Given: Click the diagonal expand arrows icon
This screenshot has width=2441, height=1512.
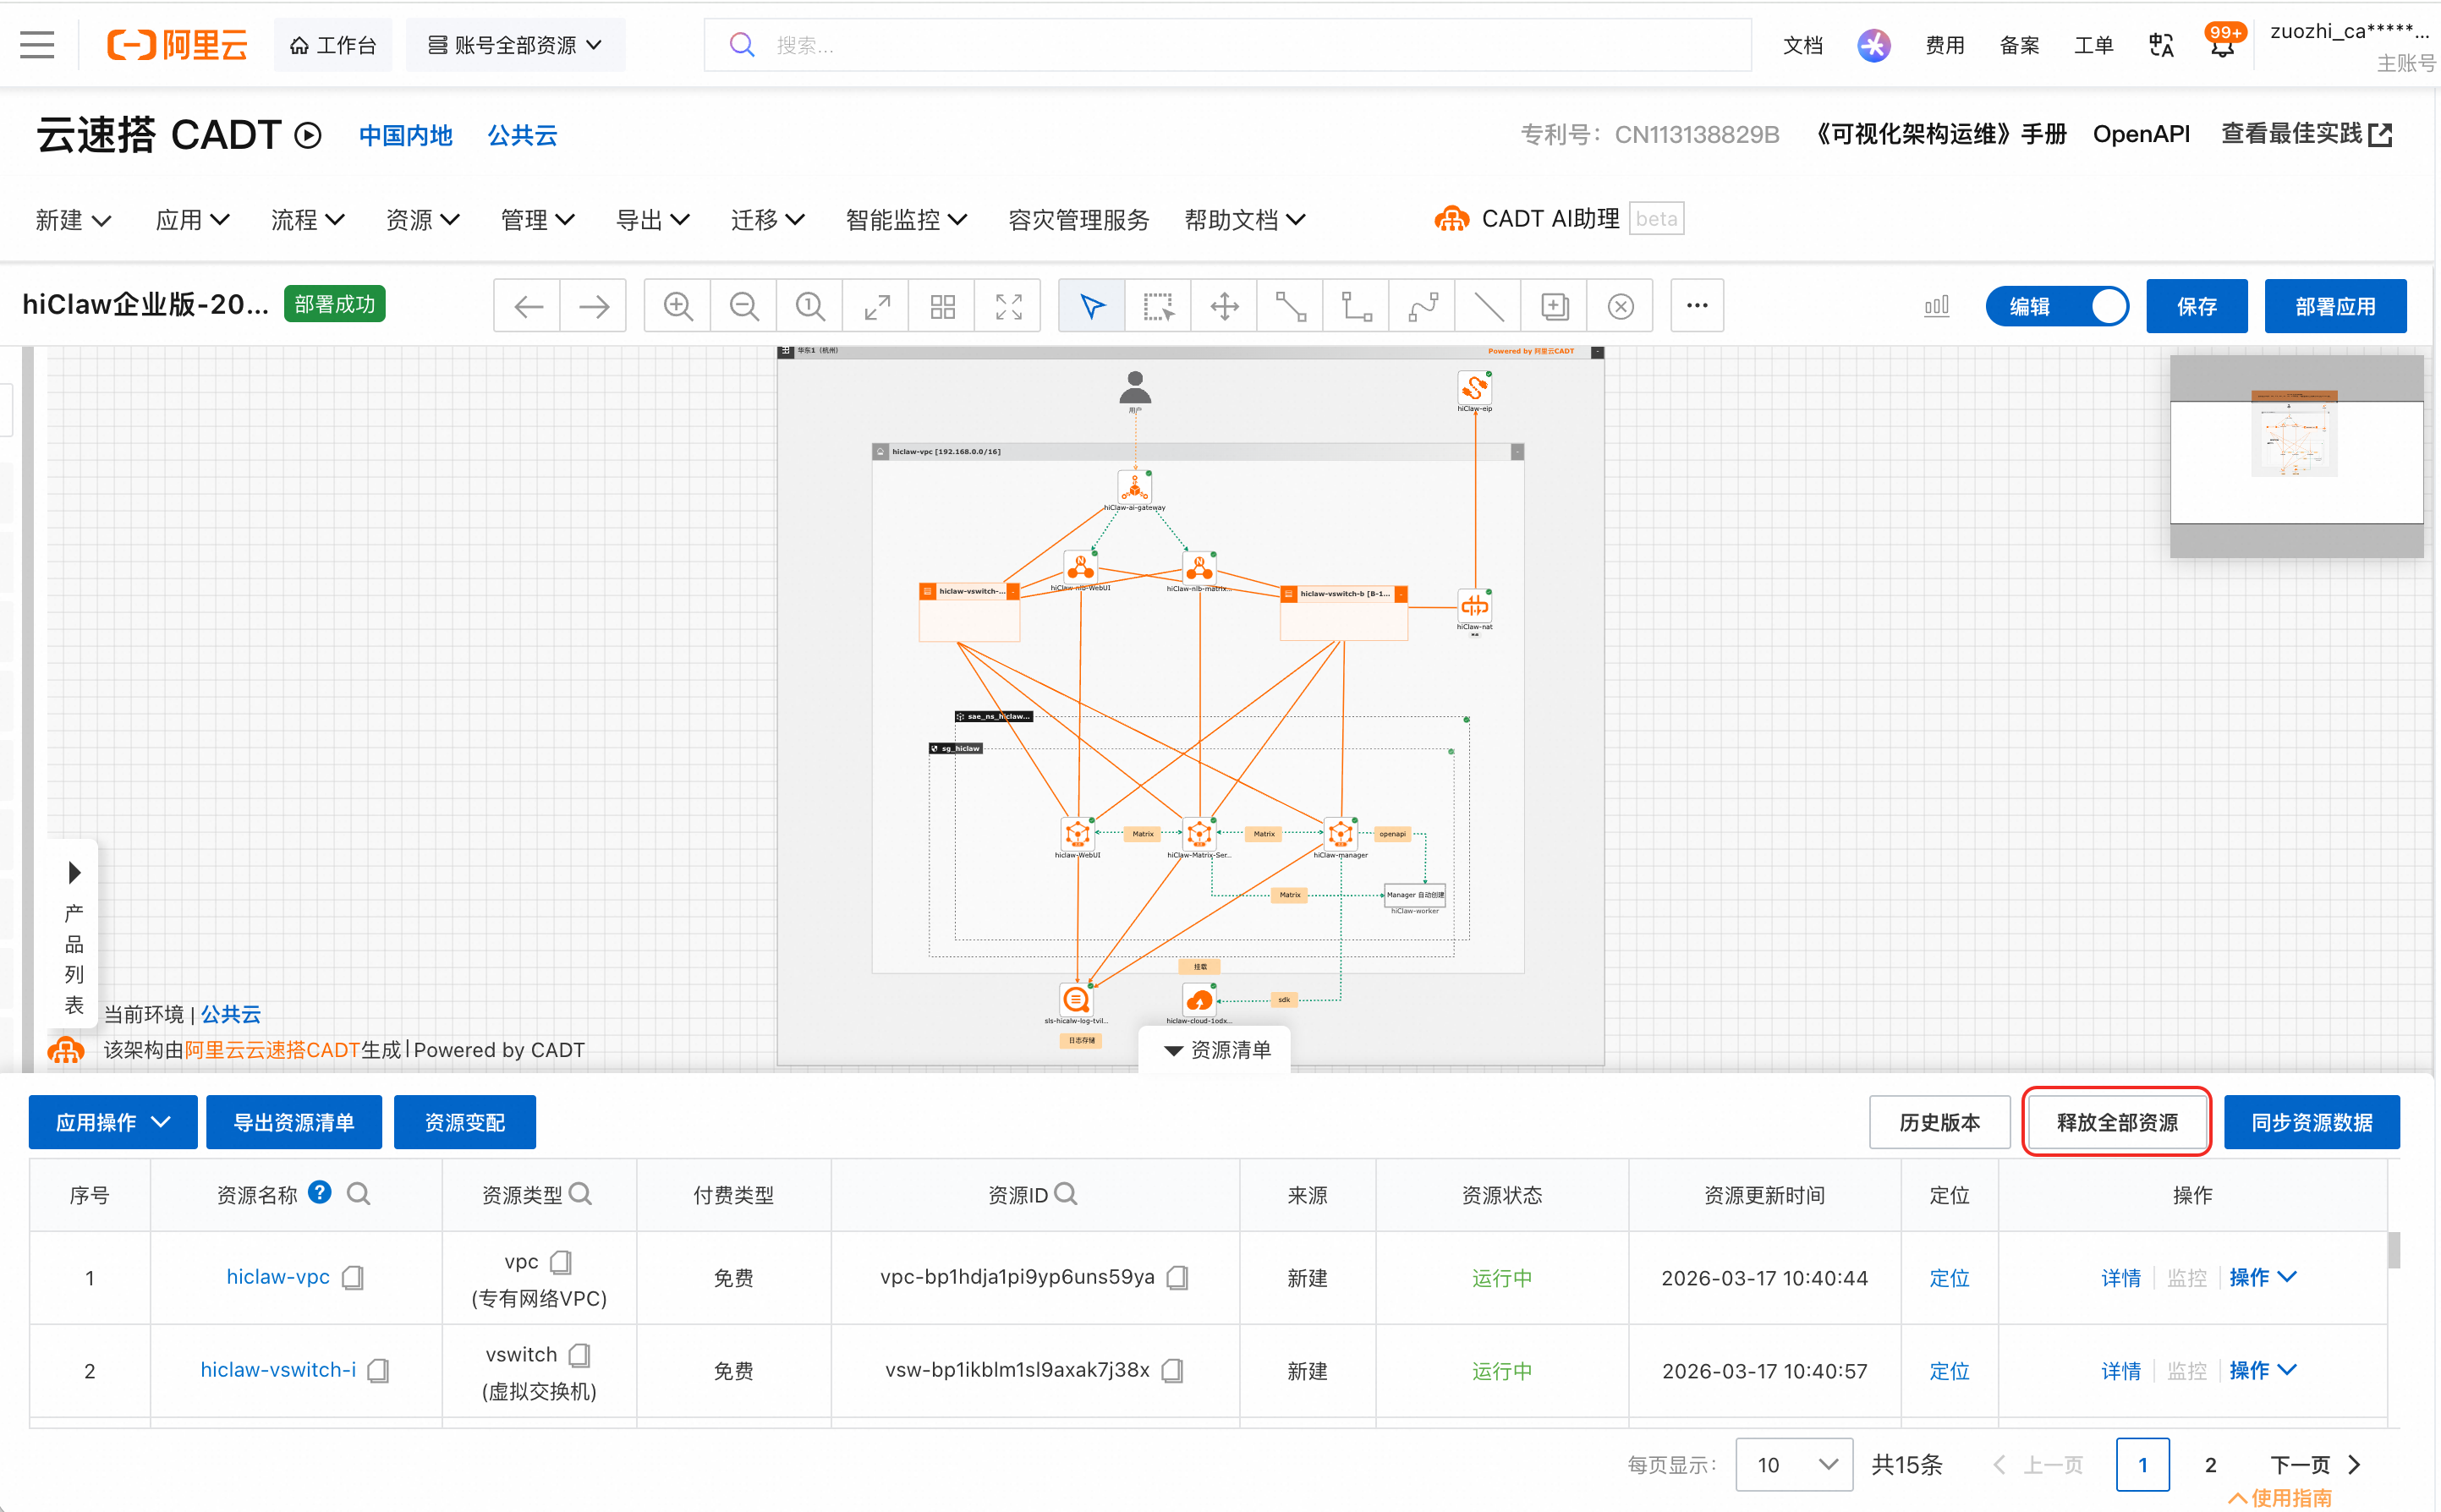Looking at the screenshot, I should click(877, 306).
